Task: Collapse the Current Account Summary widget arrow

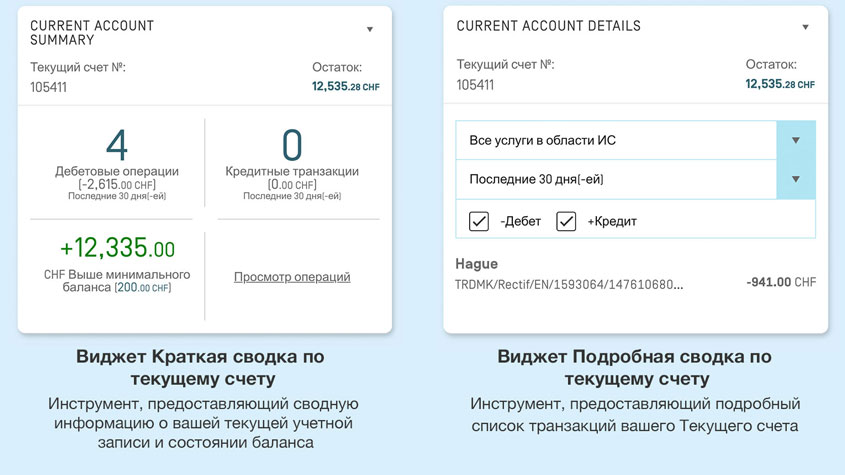Action: (x=369, y=30)
